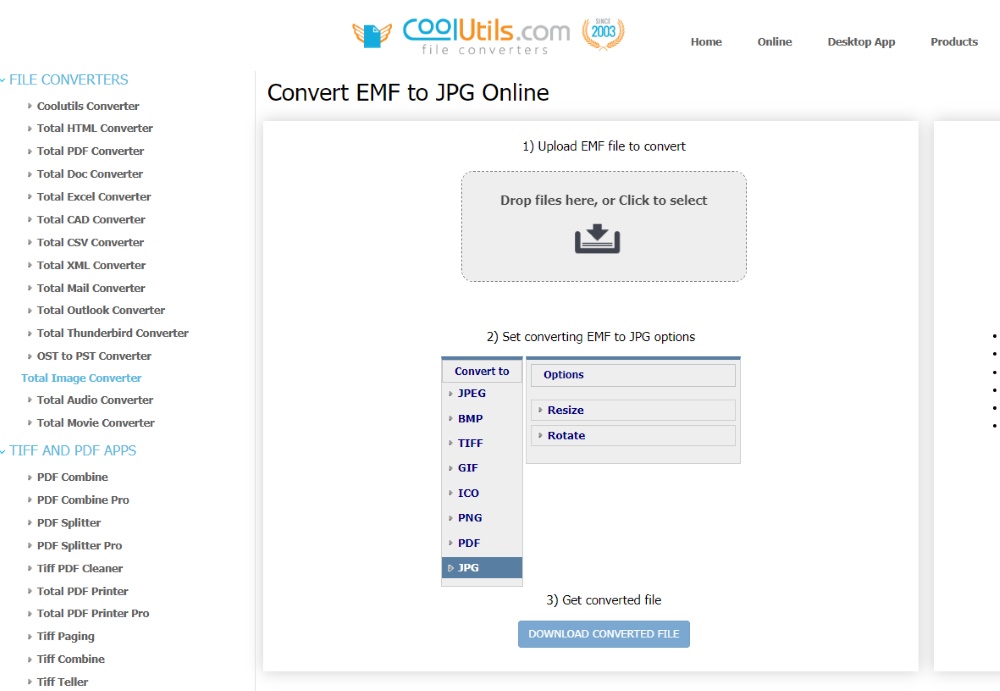Select TIFF as the convert-to format
Image resolution: width=1000 pixels, height=691 pixels.
(x=470, y=443)
